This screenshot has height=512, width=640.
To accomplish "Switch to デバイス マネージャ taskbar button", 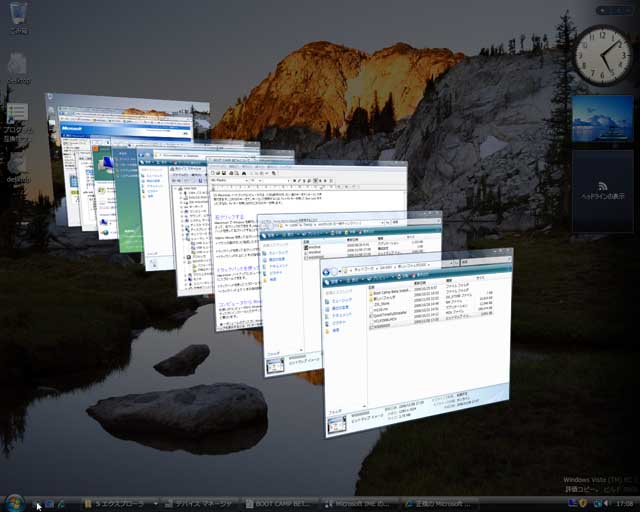I will click(201, 504).
